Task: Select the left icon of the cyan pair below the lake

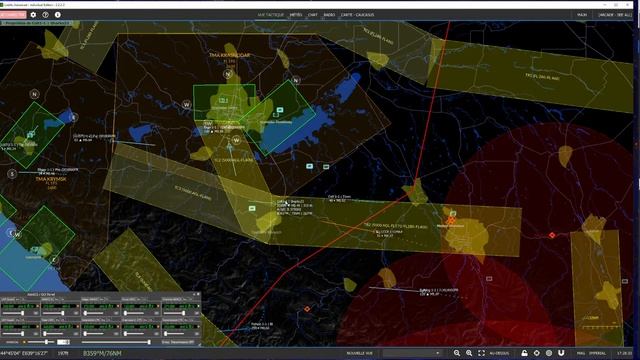Action: [309, 166]
